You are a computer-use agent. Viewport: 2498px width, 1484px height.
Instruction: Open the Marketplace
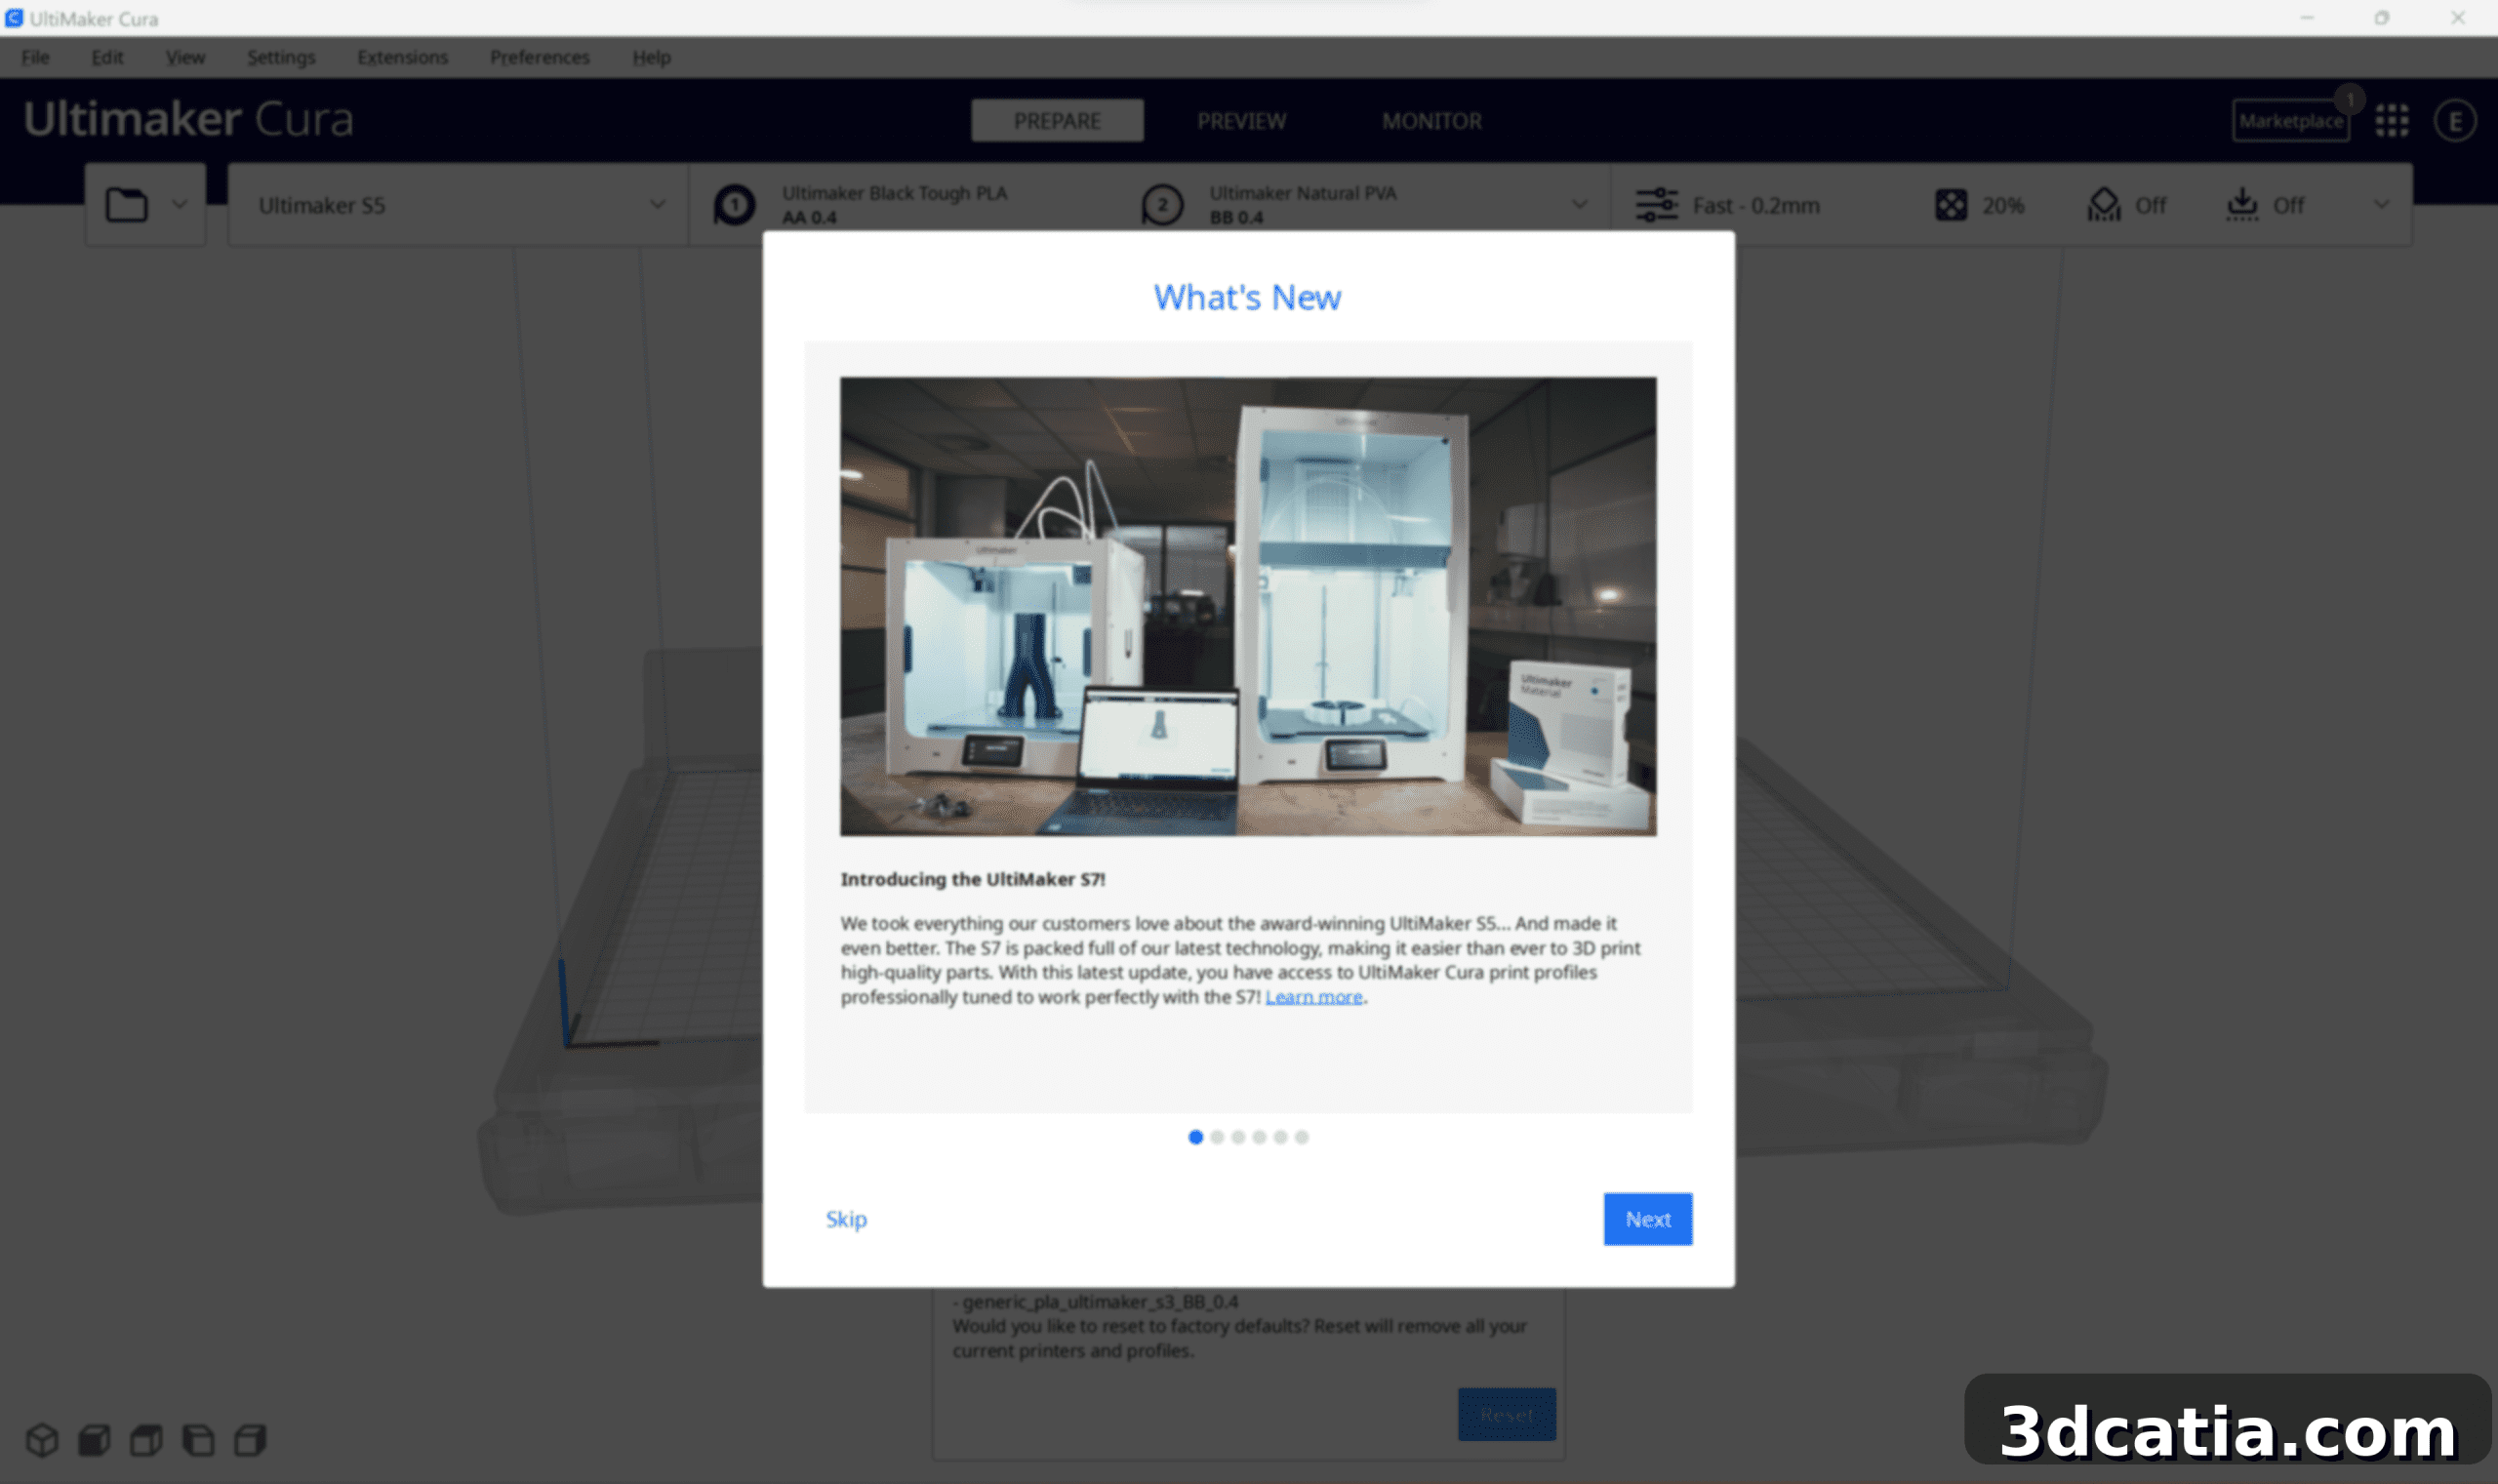point(2290,121)
